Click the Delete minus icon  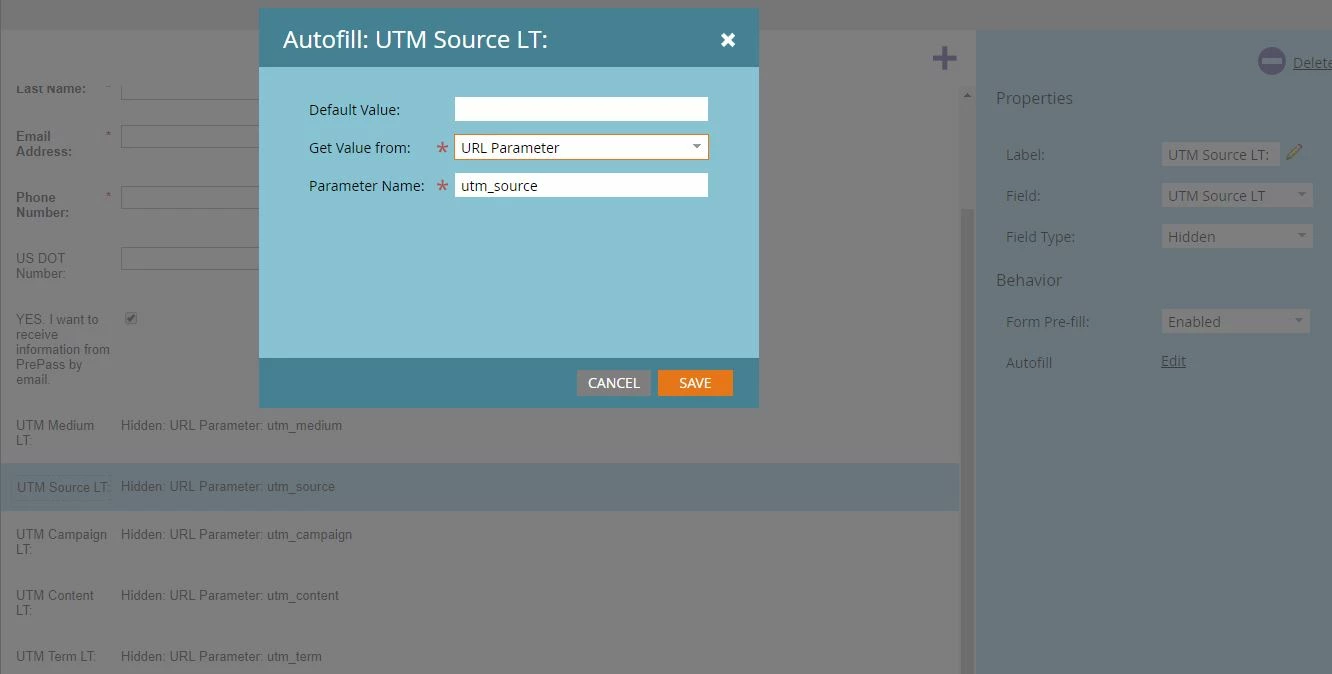[1271, 62]
